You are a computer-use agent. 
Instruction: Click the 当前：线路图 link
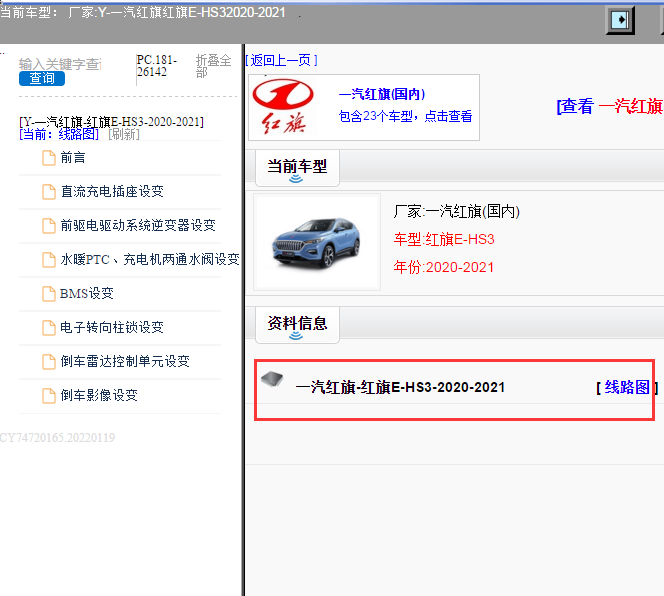click(59, 135)
